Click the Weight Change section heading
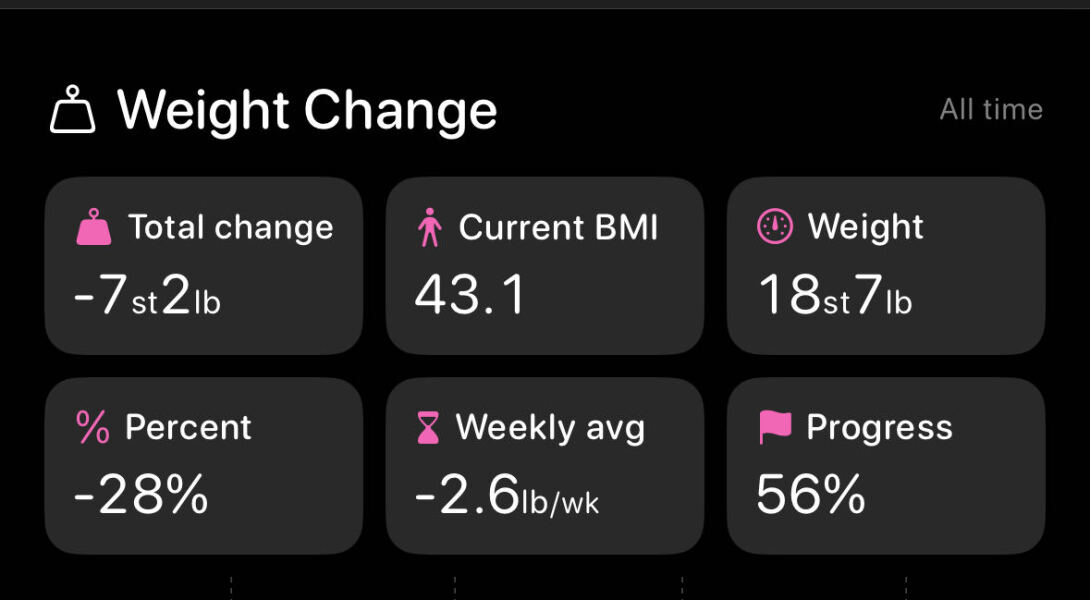The image size is (1090, 600). 307,110
